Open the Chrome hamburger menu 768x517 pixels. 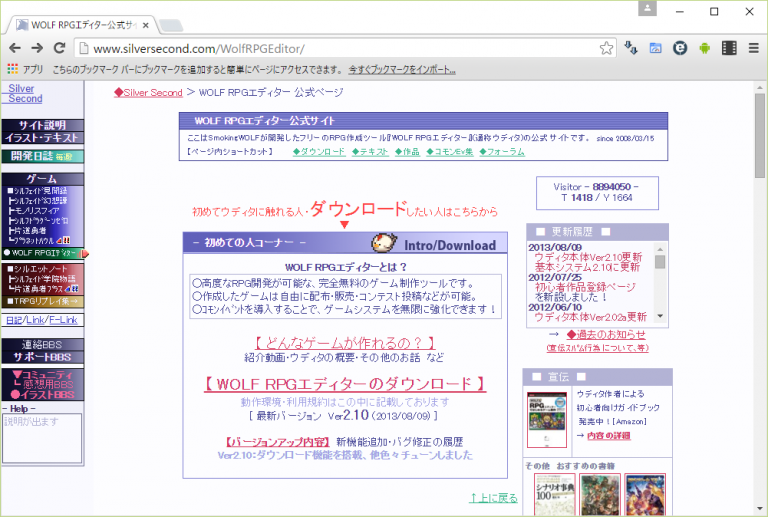tap(753, 48)
